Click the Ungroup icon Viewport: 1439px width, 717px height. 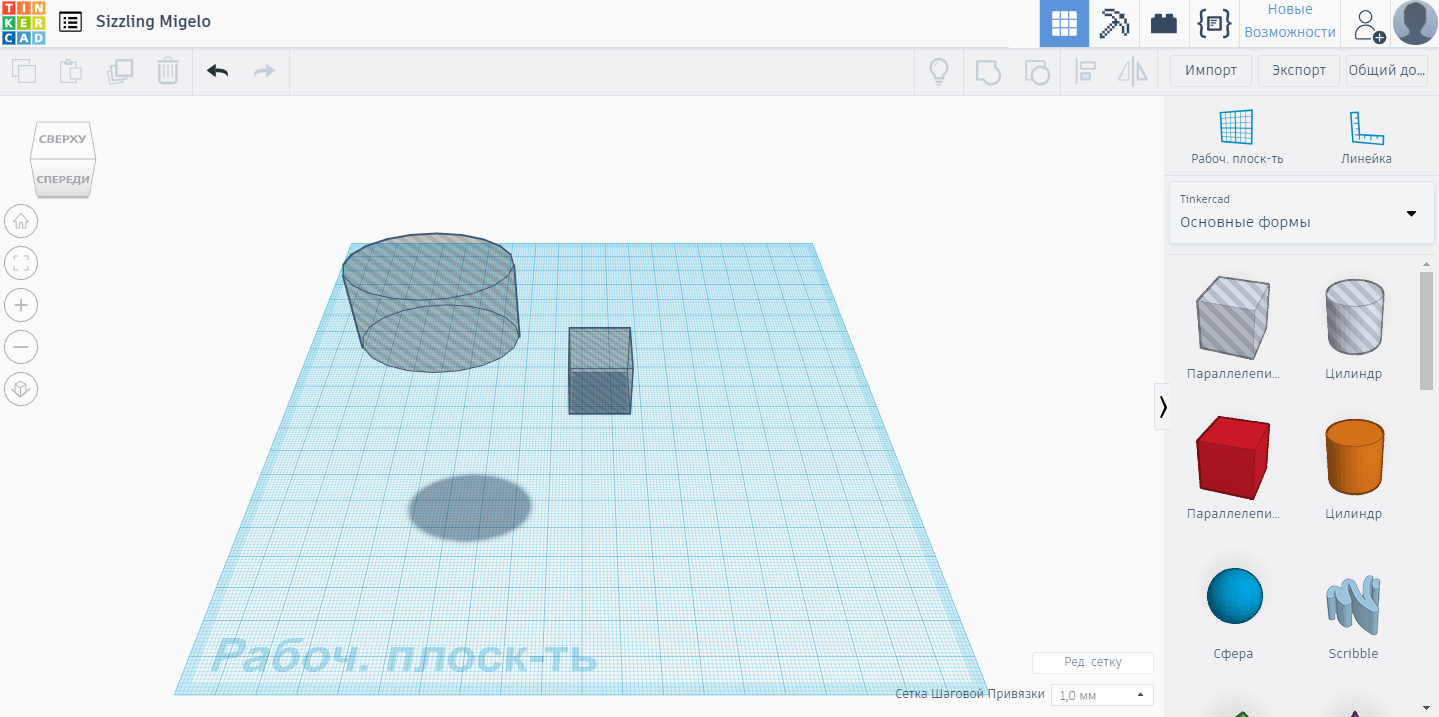(1037, 71)
